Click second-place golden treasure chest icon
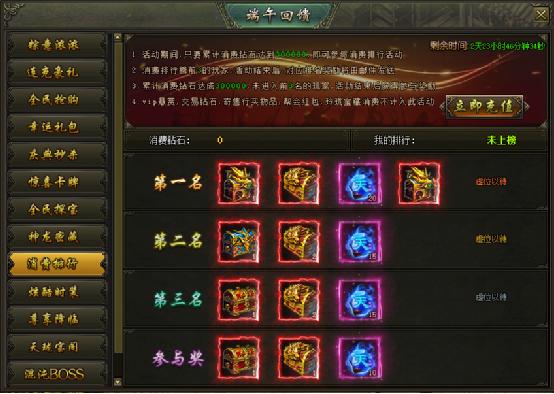The image size is (554, 394). (299, 242)
